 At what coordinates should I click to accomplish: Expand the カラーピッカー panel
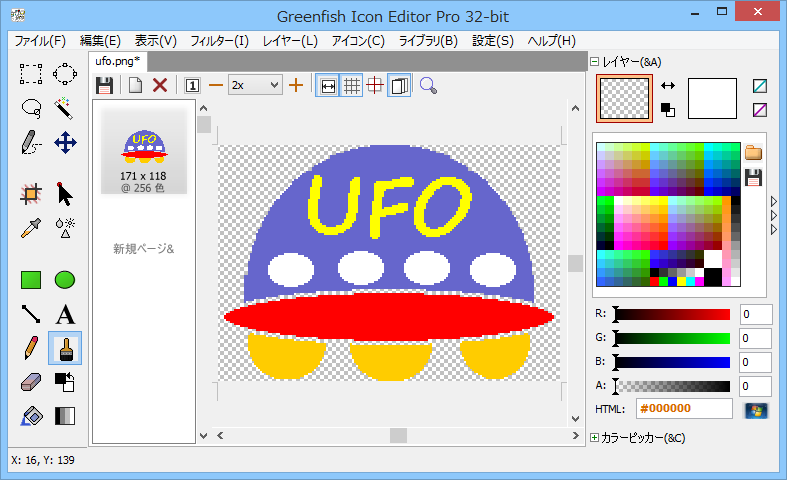coord(595,438)
